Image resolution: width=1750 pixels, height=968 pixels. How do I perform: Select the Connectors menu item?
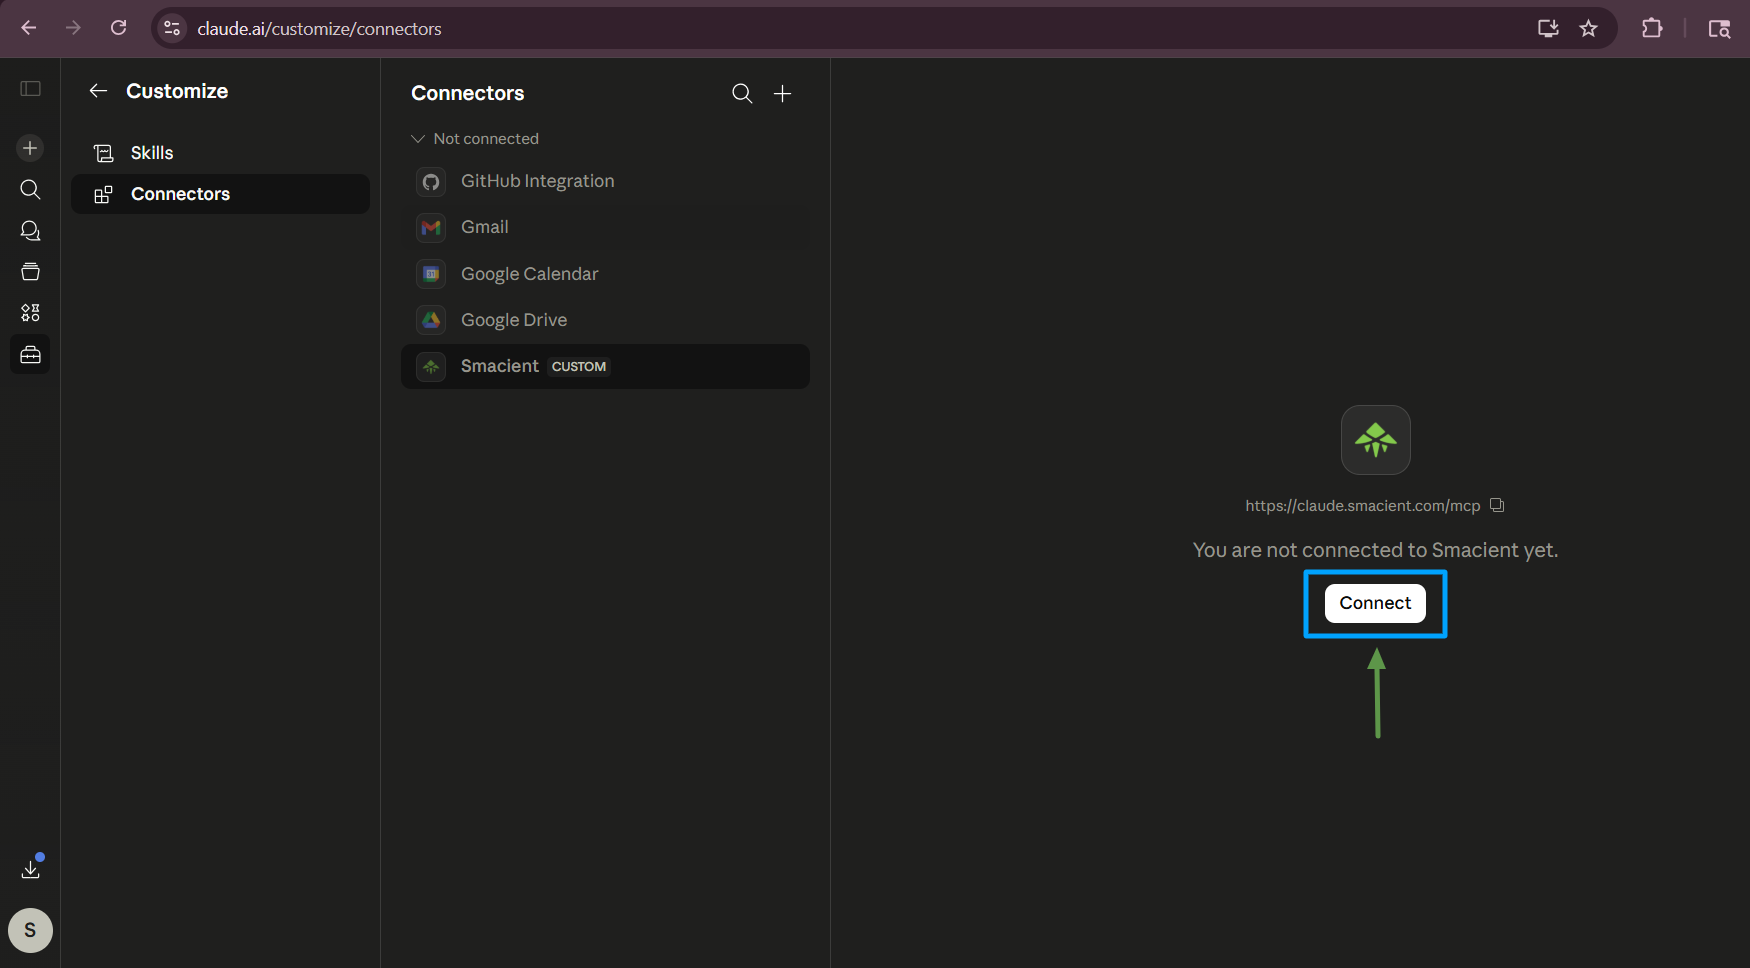click(220, 194)
